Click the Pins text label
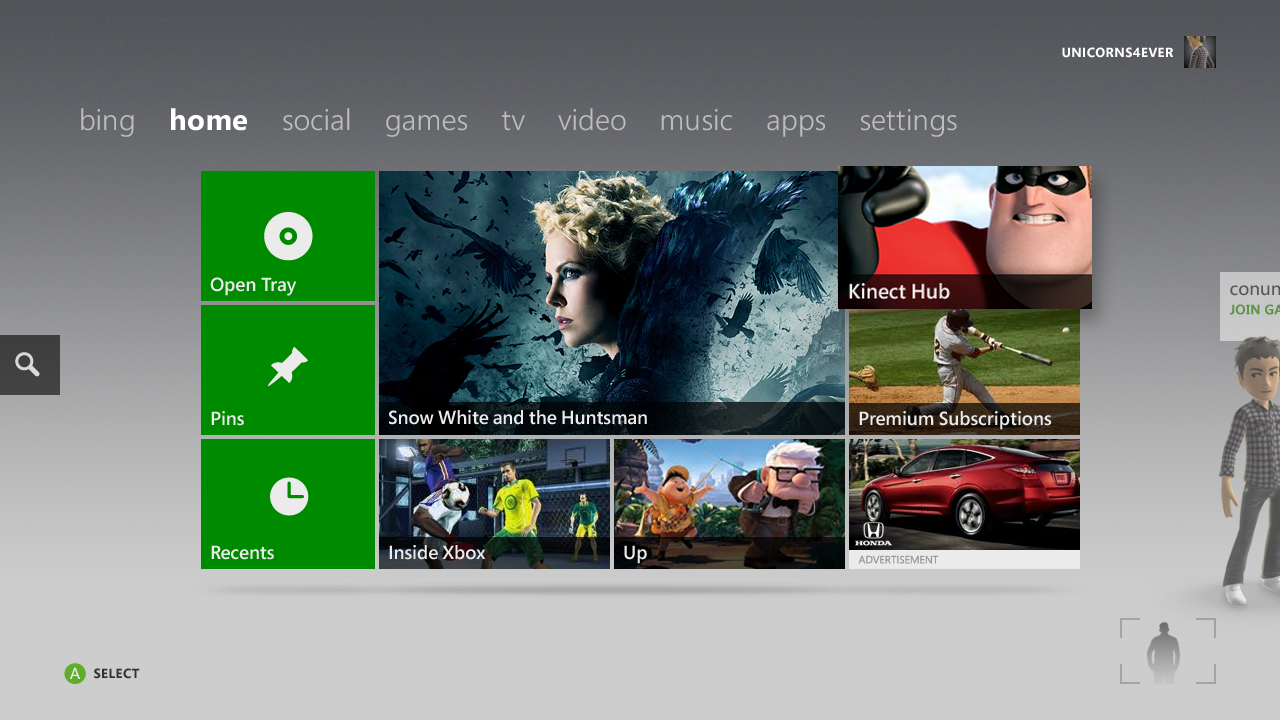 click(227, 419)
